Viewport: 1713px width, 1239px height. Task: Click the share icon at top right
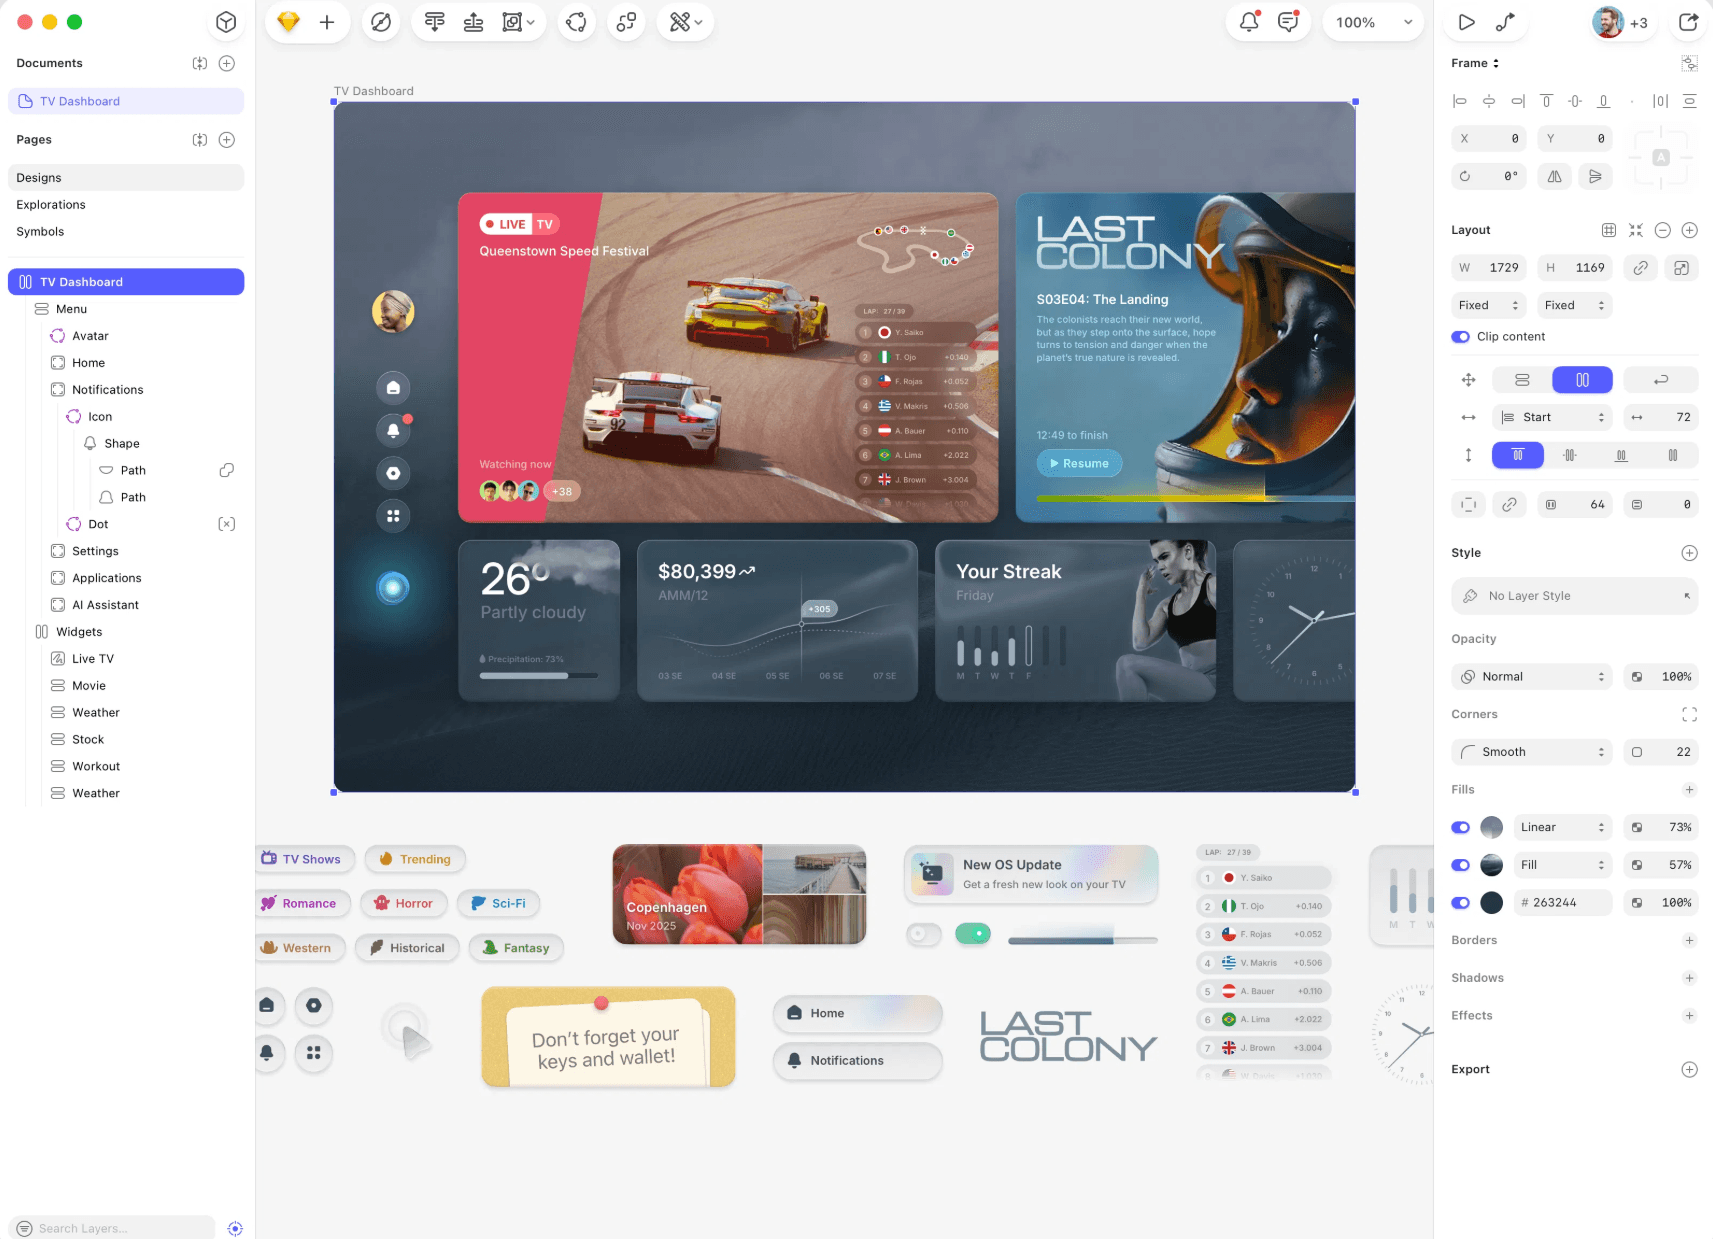(1687, 22)
